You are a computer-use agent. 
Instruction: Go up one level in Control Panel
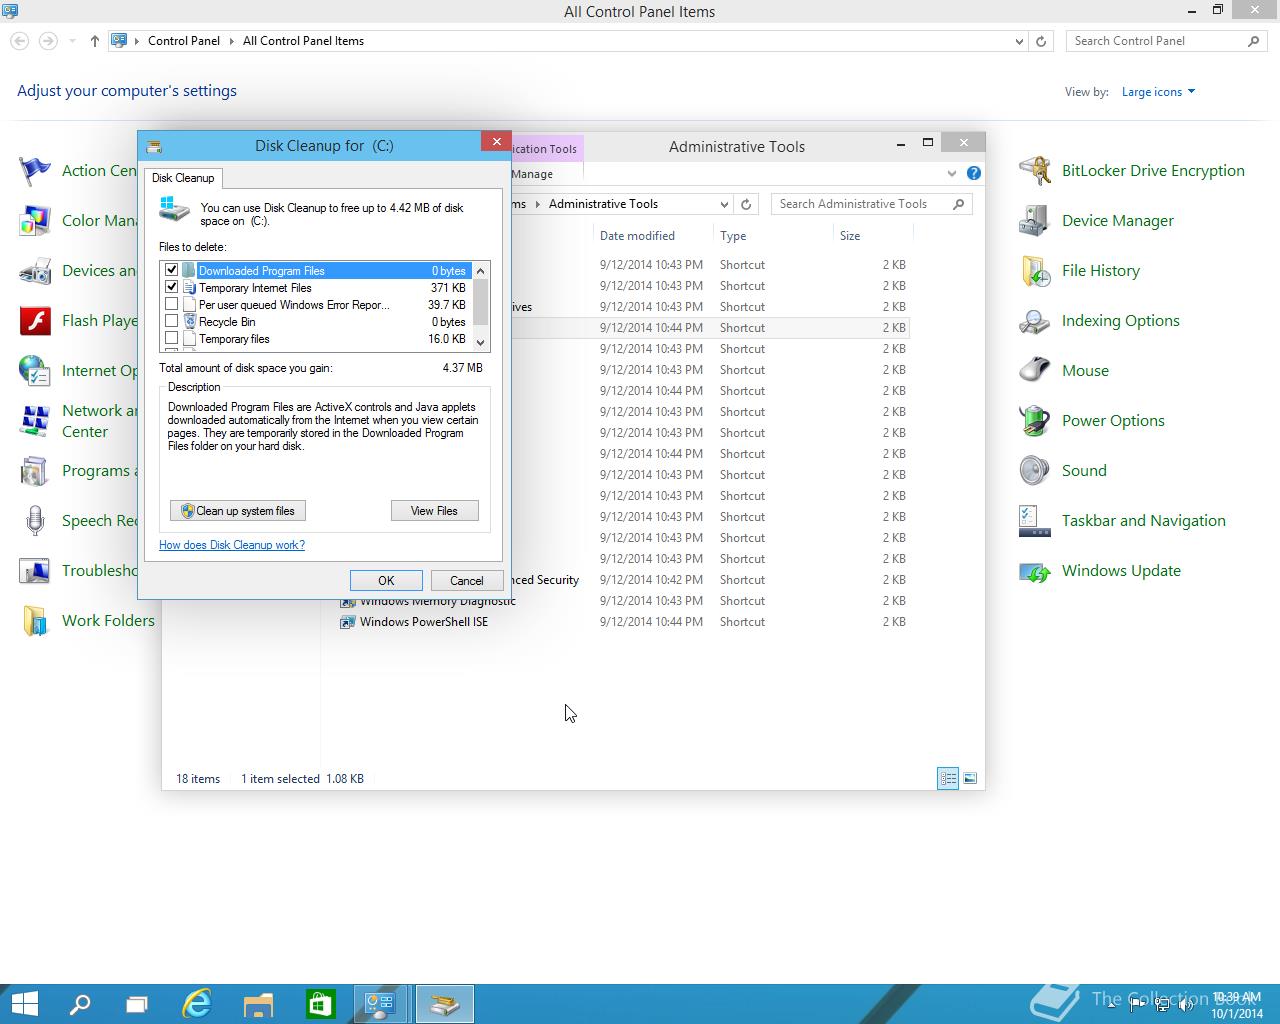(95, 41)
